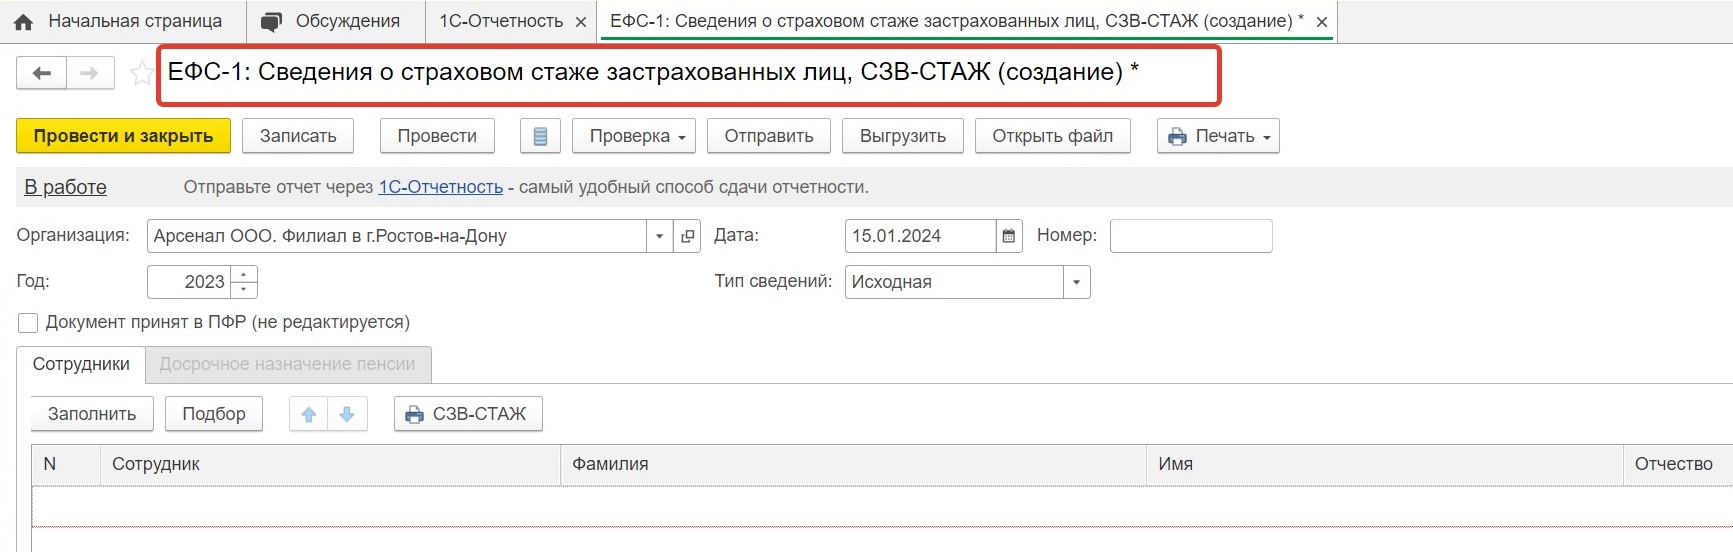The height and width of the screenshot is (552, 1733).
Task: Add form to favorites with star icon
Action: tap(142, 73)
